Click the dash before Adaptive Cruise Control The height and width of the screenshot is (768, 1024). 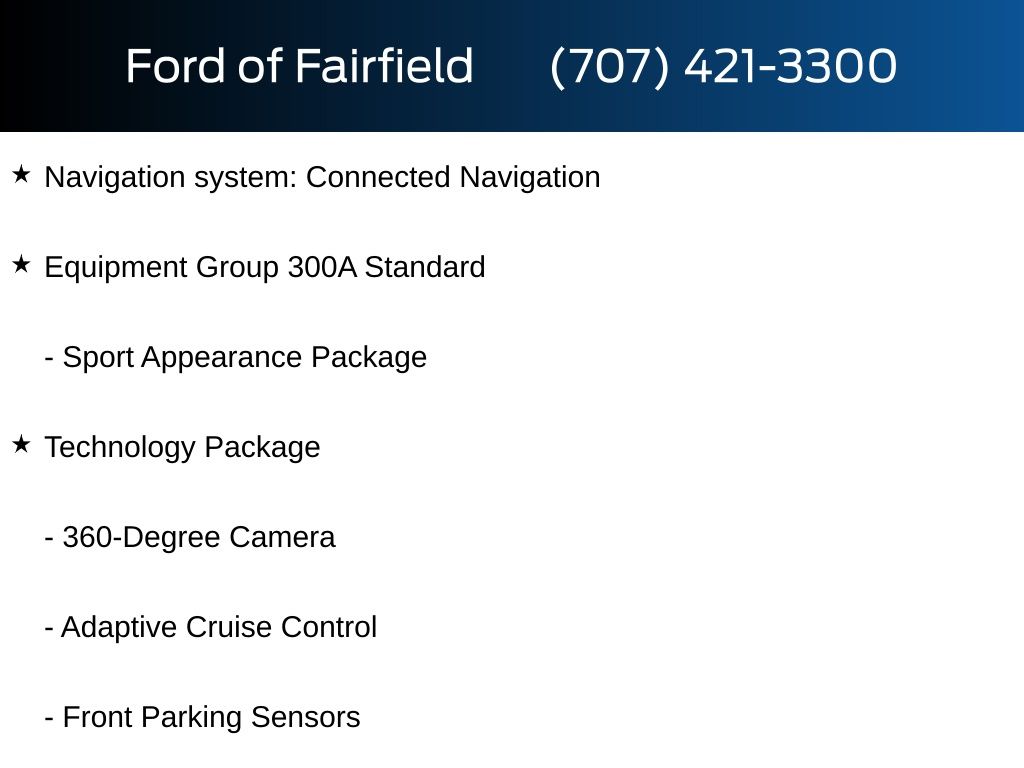click(x=49, y=629)
